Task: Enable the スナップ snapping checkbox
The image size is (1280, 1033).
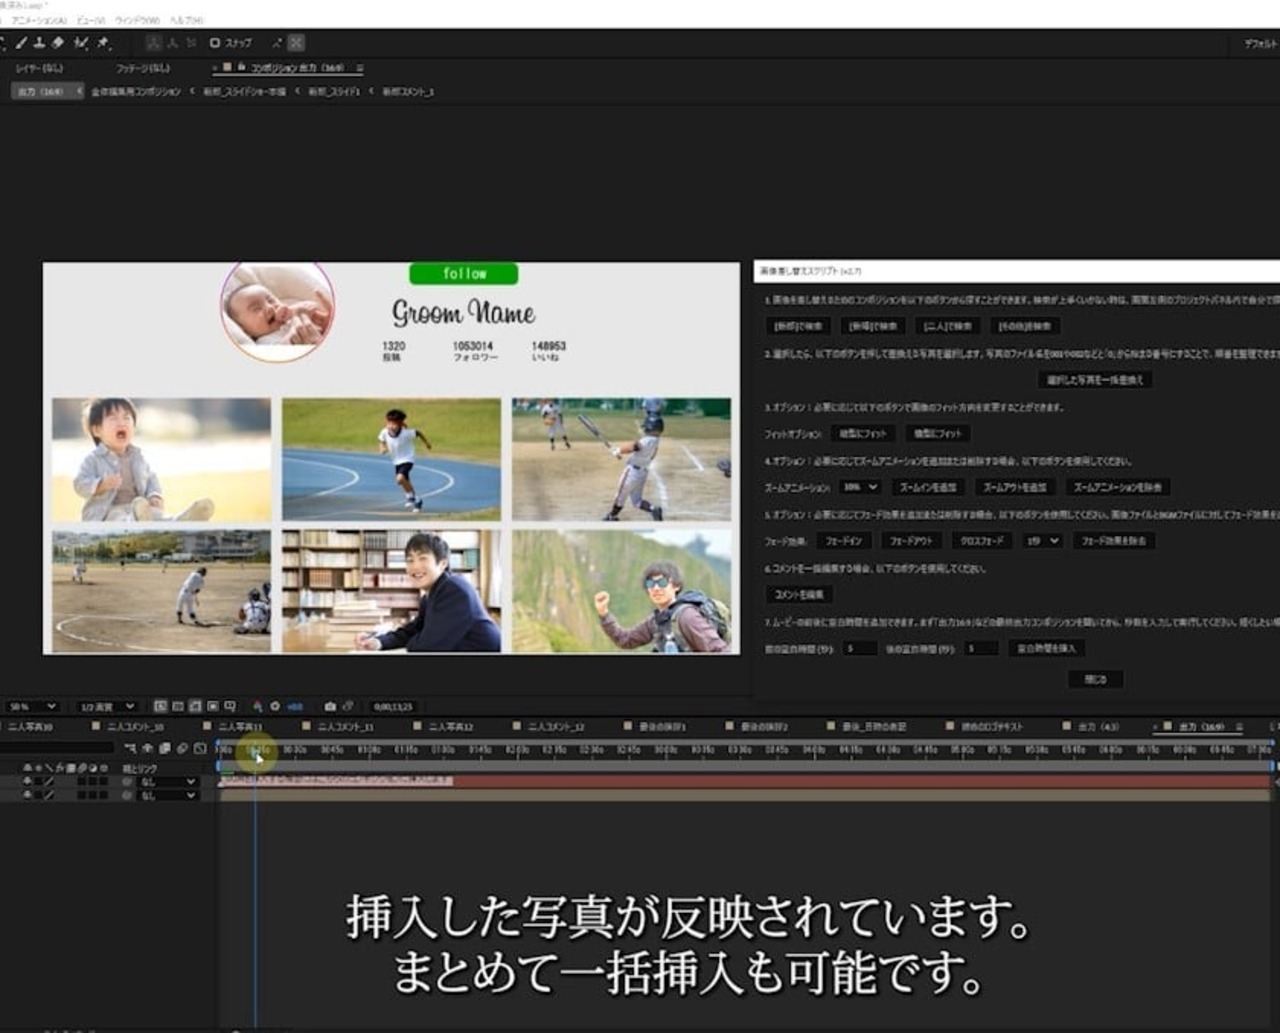Action: pos(215,43)
